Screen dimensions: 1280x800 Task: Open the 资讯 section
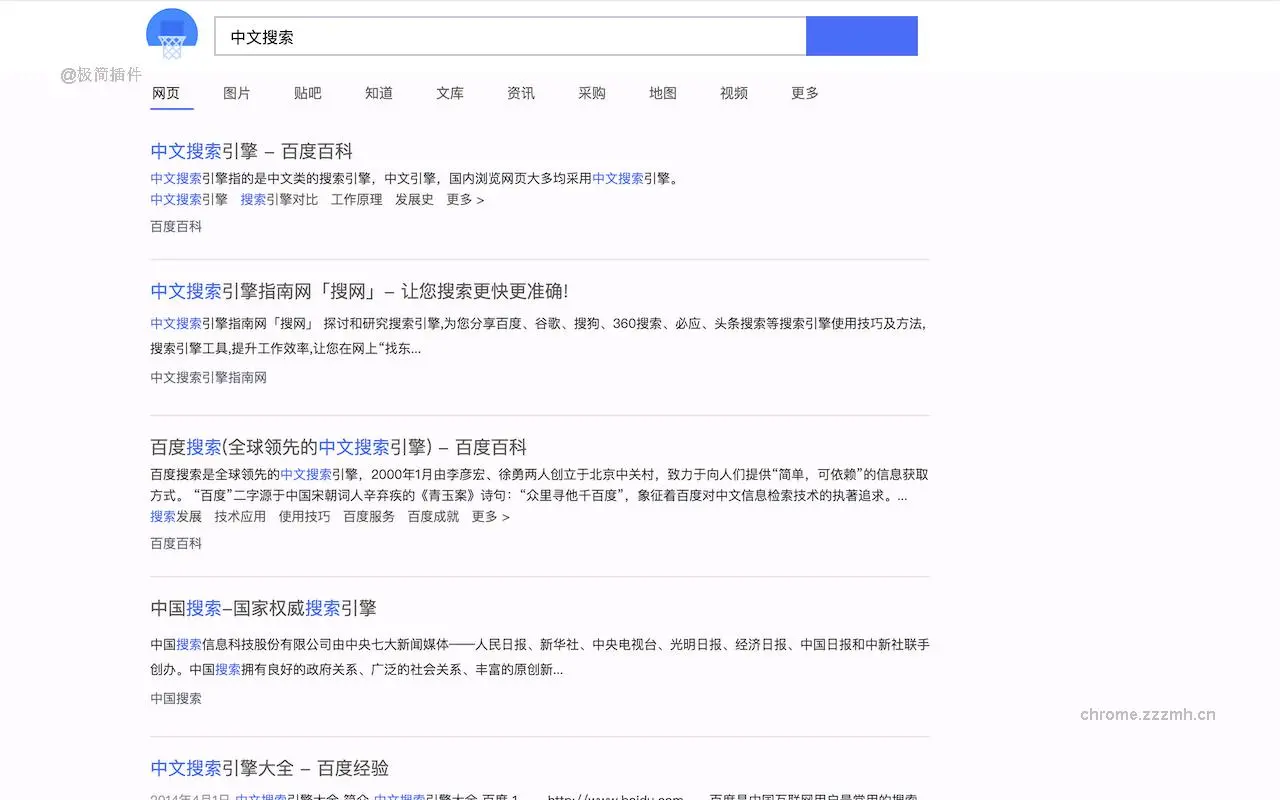[521, 93]
